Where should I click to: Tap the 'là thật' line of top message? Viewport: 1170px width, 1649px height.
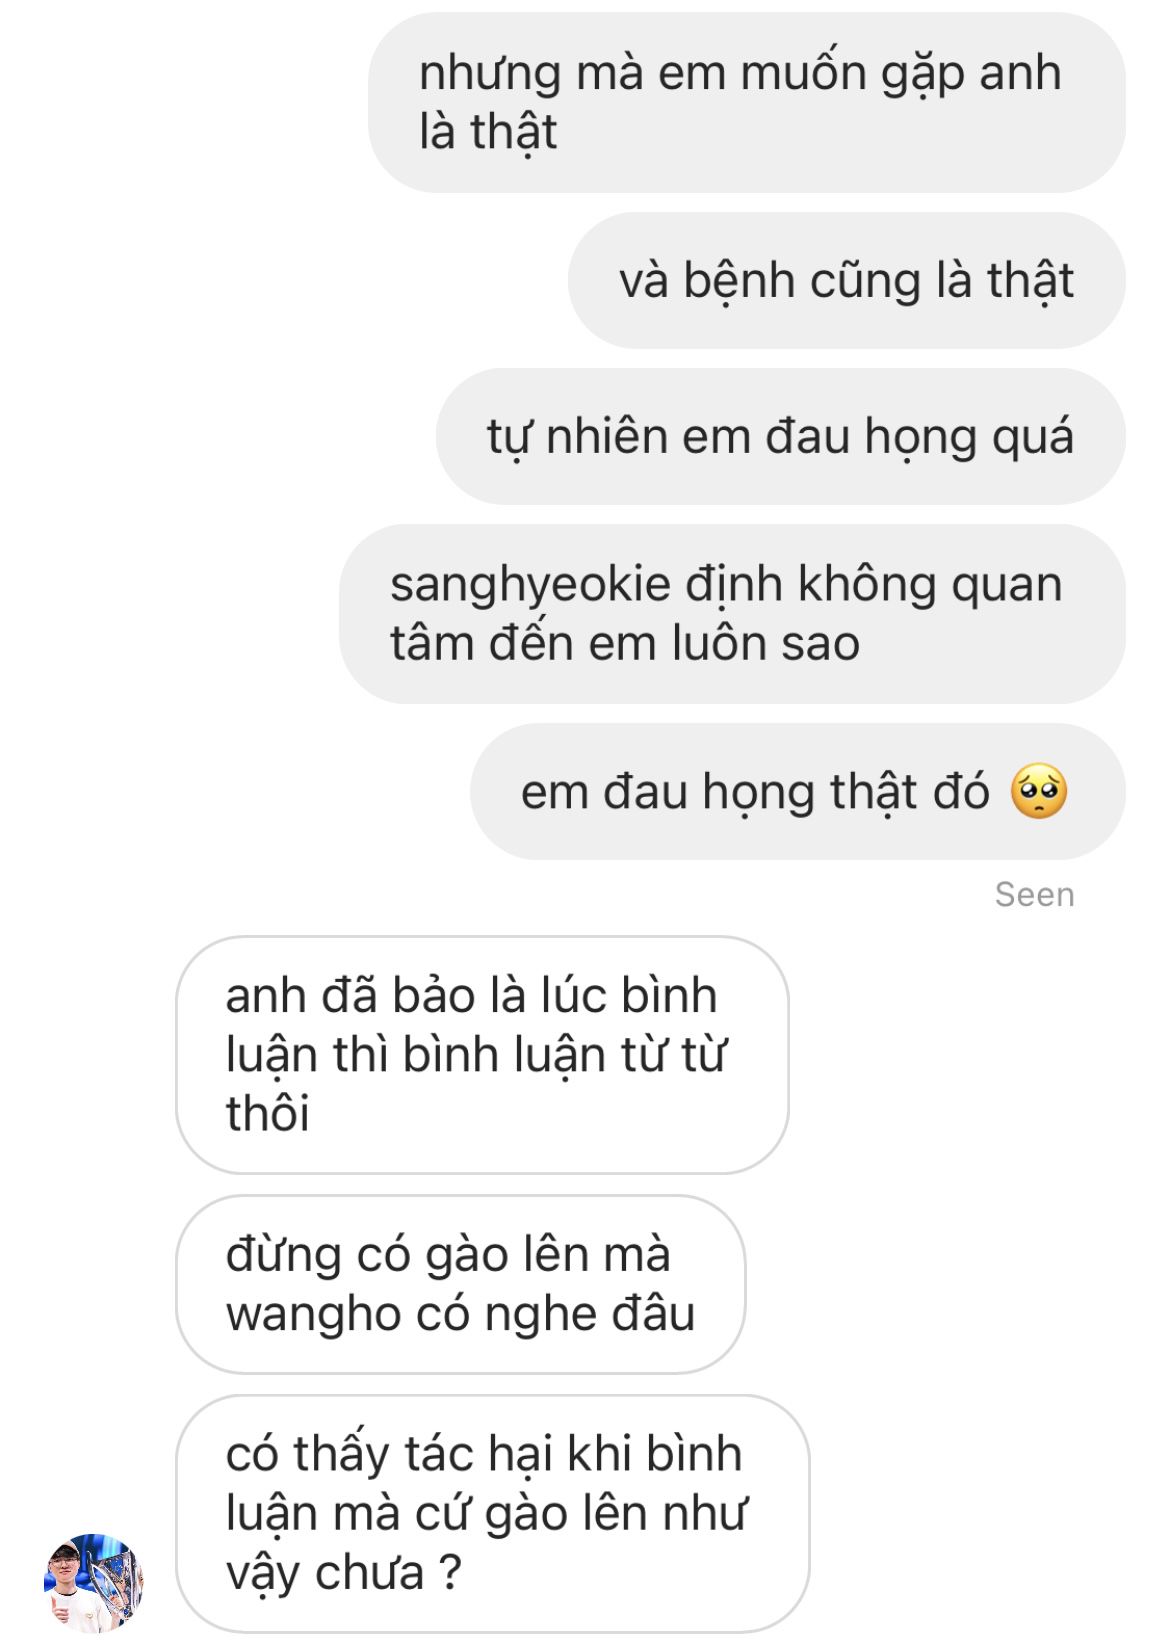(487, 132)
